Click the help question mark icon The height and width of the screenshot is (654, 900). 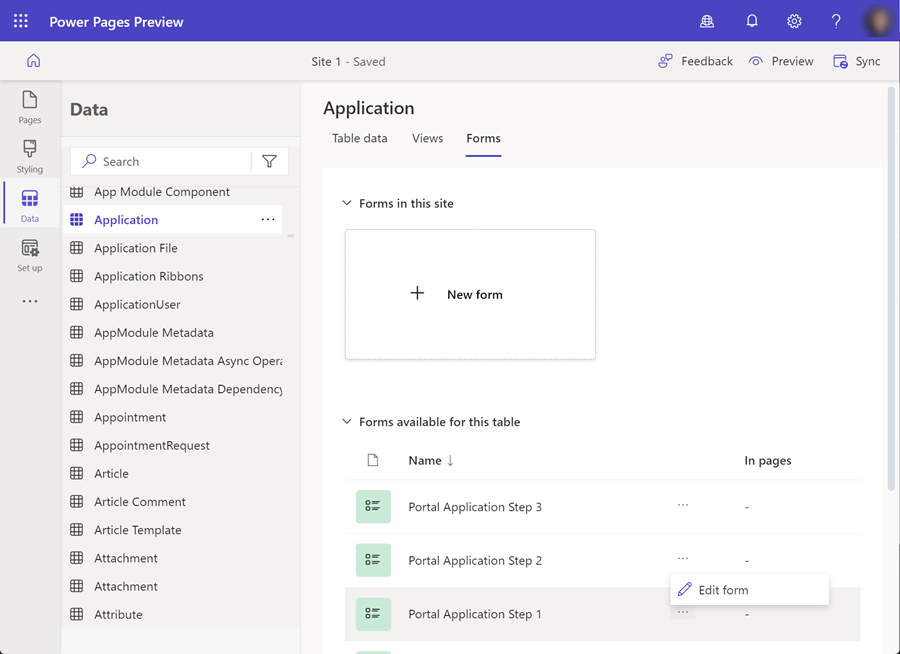tap(836, 21)
